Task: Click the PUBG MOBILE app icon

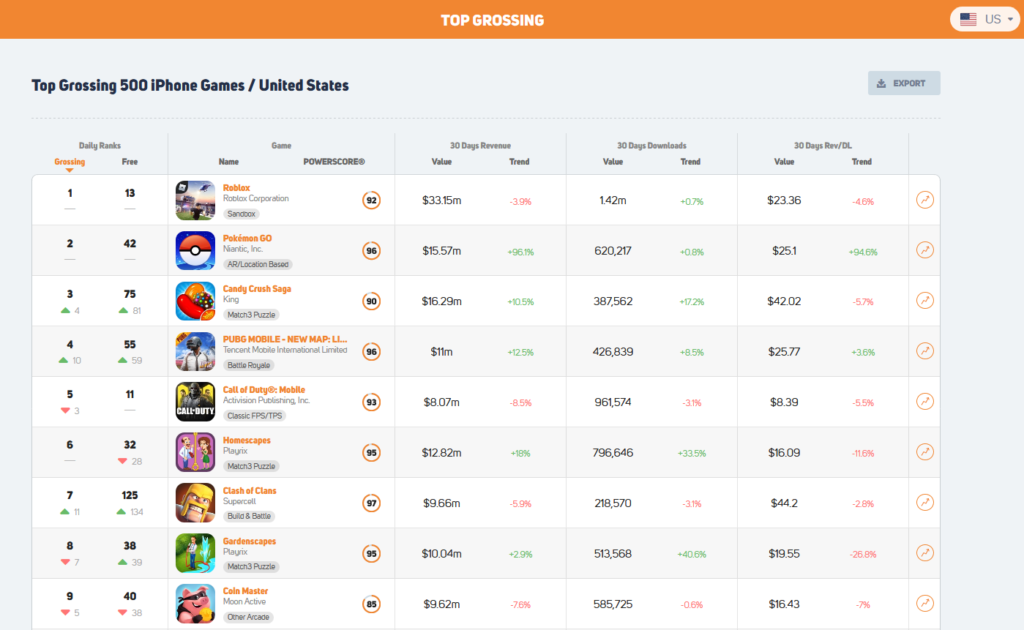Action: pos(195,351)
